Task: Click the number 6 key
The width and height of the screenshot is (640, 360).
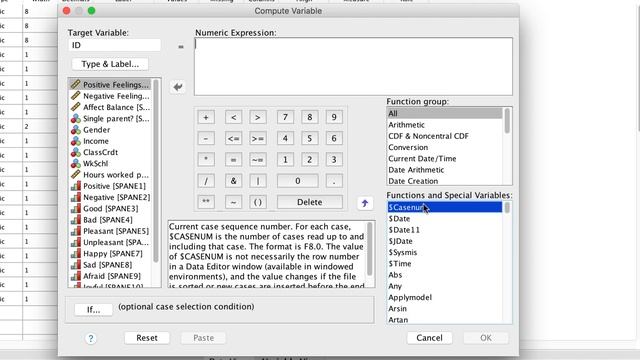Action: pyautogui.click(x=334, y=139)
